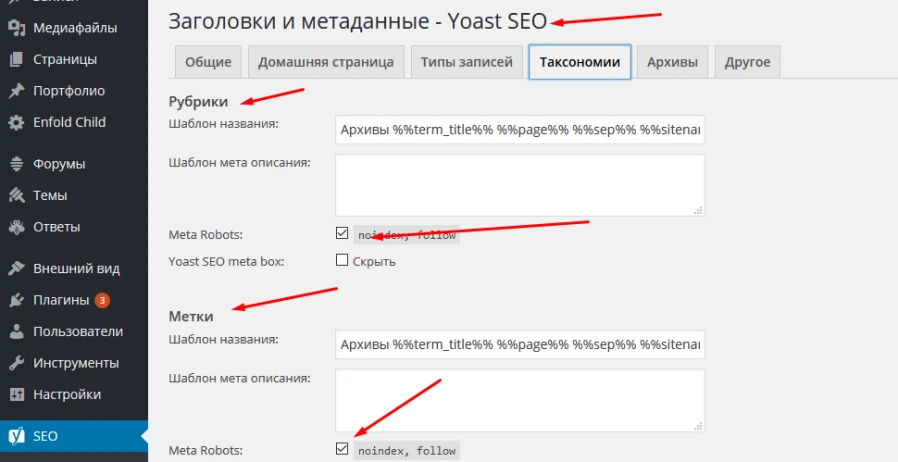
Task: Click the Meta Robots label under Метки
Action: (x=206, y=451)
